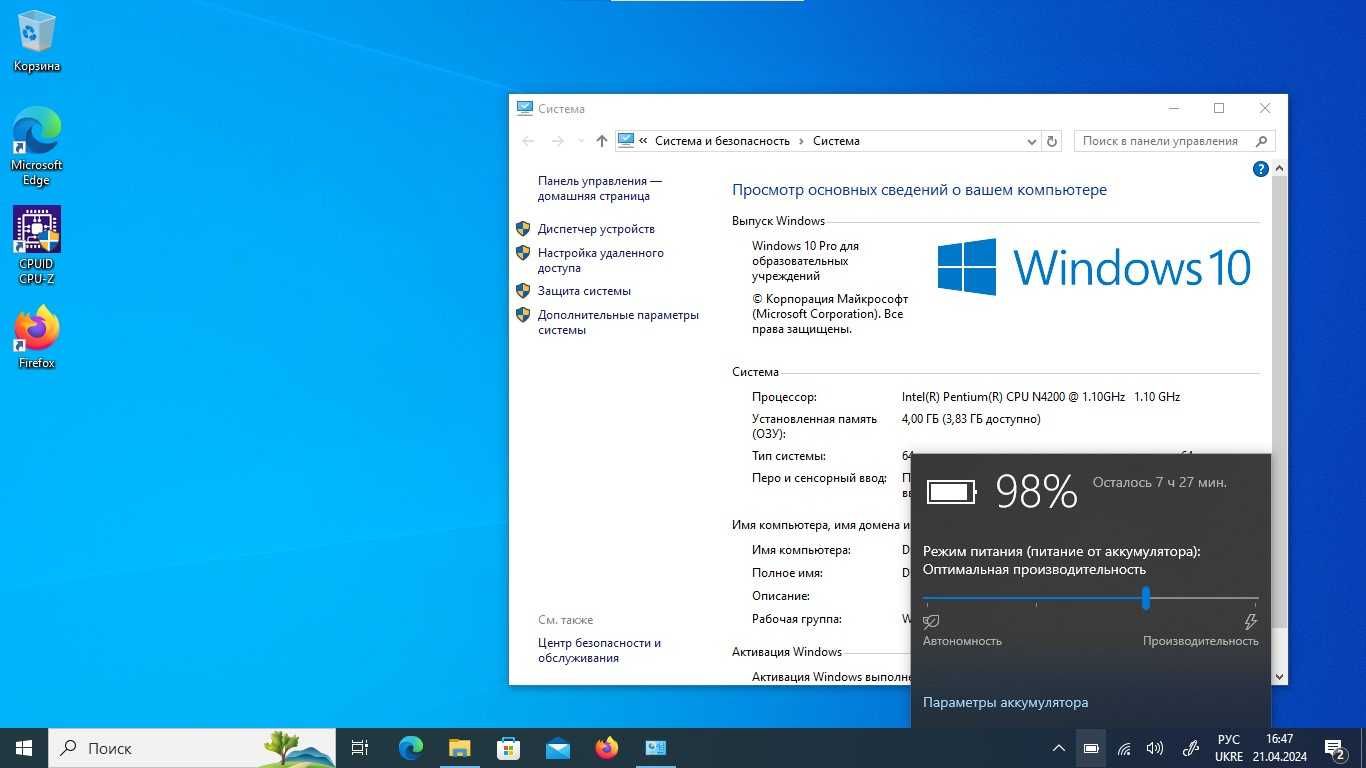Launch CPUID CPU-Z desktop shortcut
Viewport: 1366px width, 768px height.
[37, 245]
